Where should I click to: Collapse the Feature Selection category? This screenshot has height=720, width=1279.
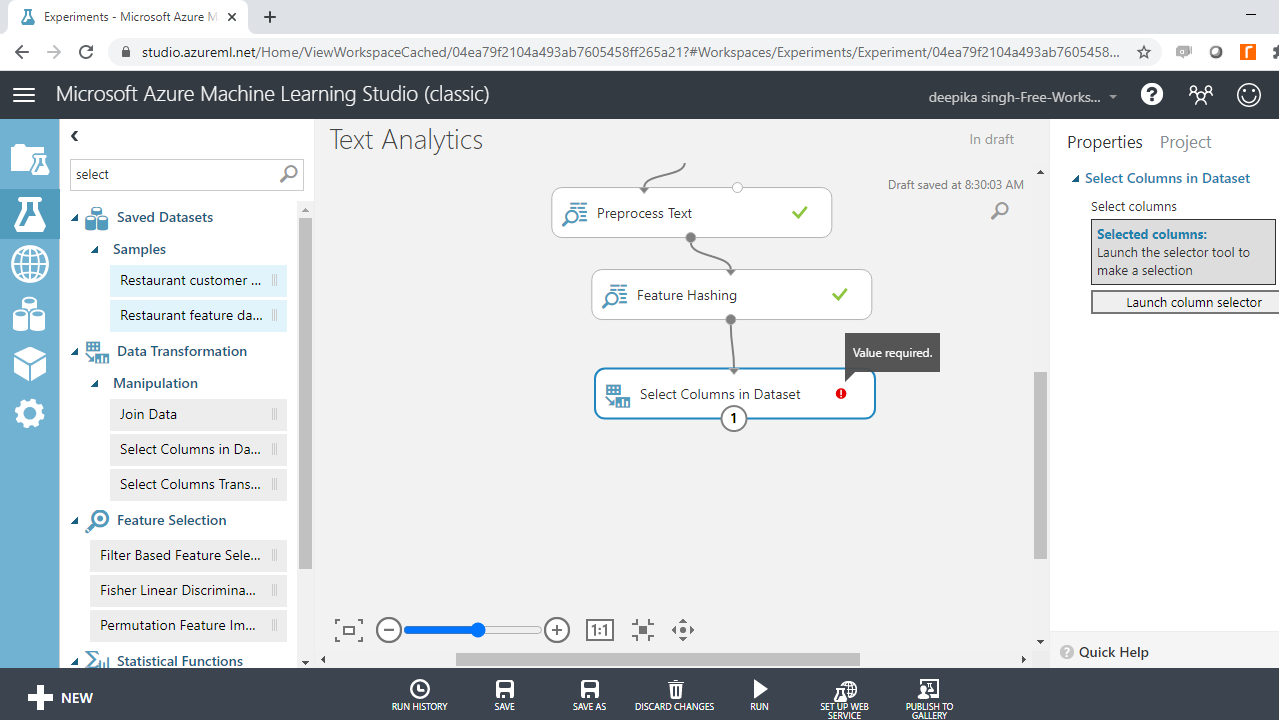click(75, 520)
